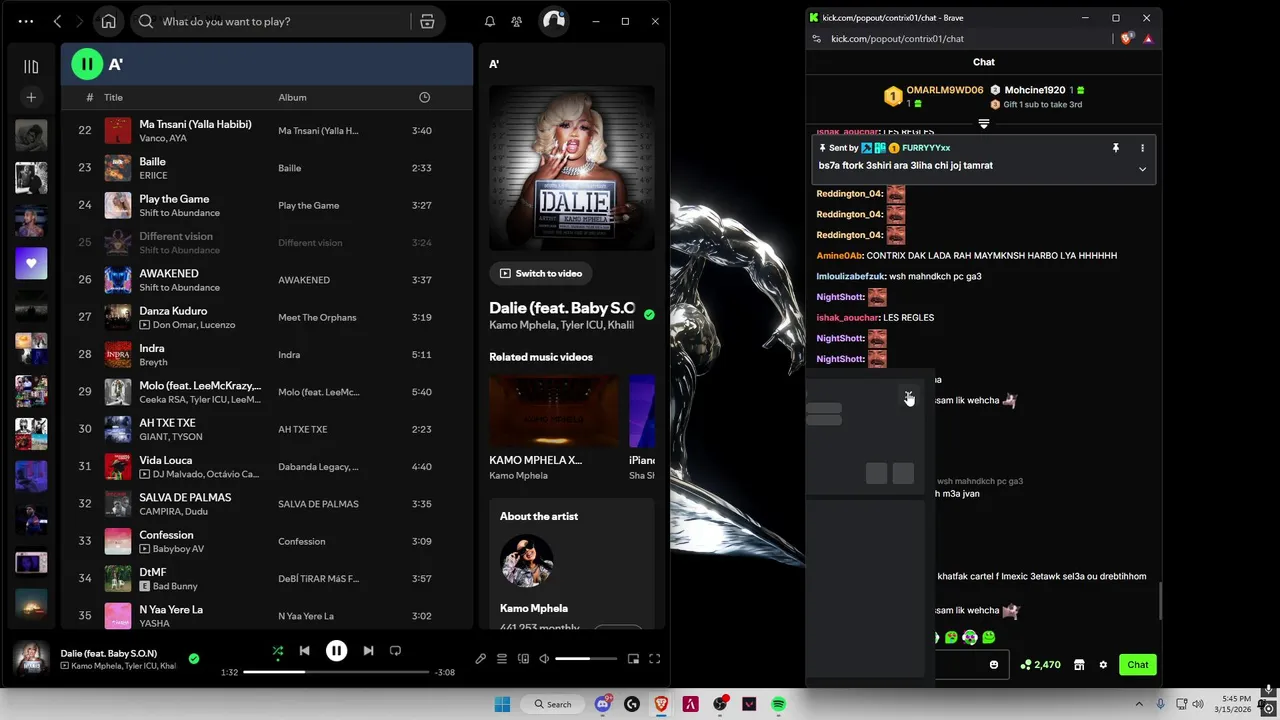Open Windows Start menu
The width and height of the screenshot is (1280, 720).
(x=502, y=704)
